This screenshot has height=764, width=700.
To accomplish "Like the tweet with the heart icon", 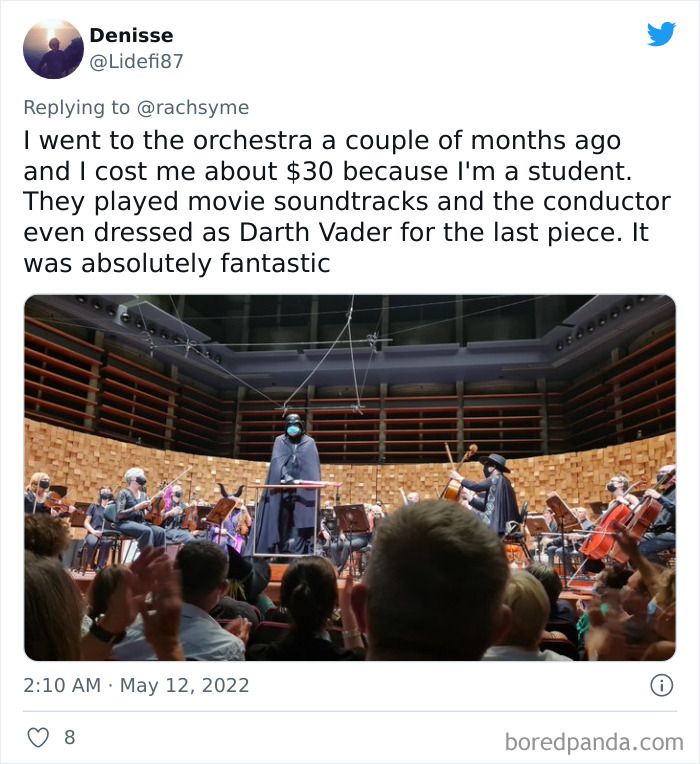I will 38,737.
